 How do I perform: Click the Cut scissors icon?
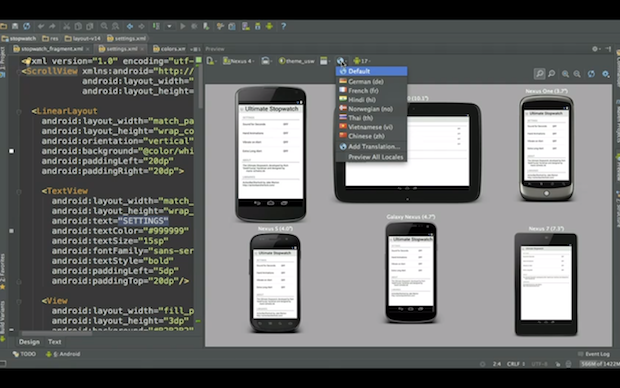pos(66,26)
